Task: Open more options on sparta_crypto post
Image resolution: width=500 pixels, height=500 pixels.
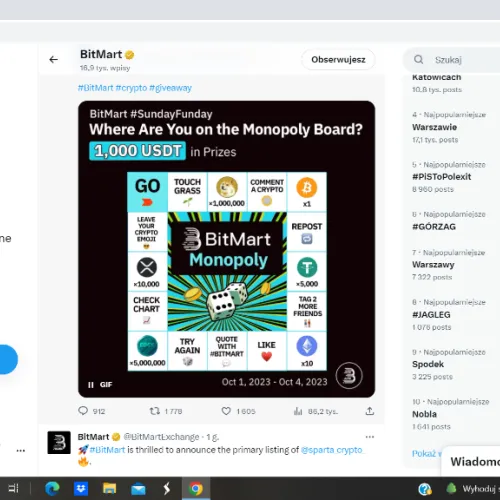Action: [370, 437]
